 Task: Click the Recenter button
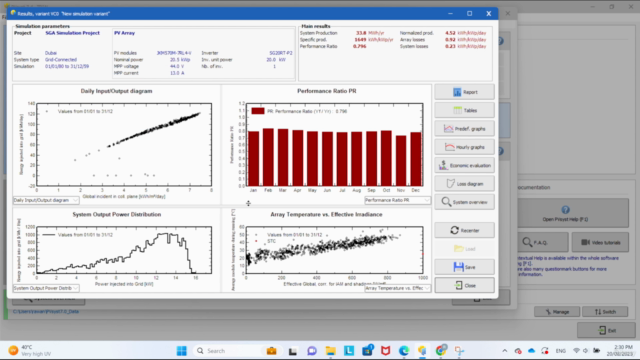(x=464, y=230)
